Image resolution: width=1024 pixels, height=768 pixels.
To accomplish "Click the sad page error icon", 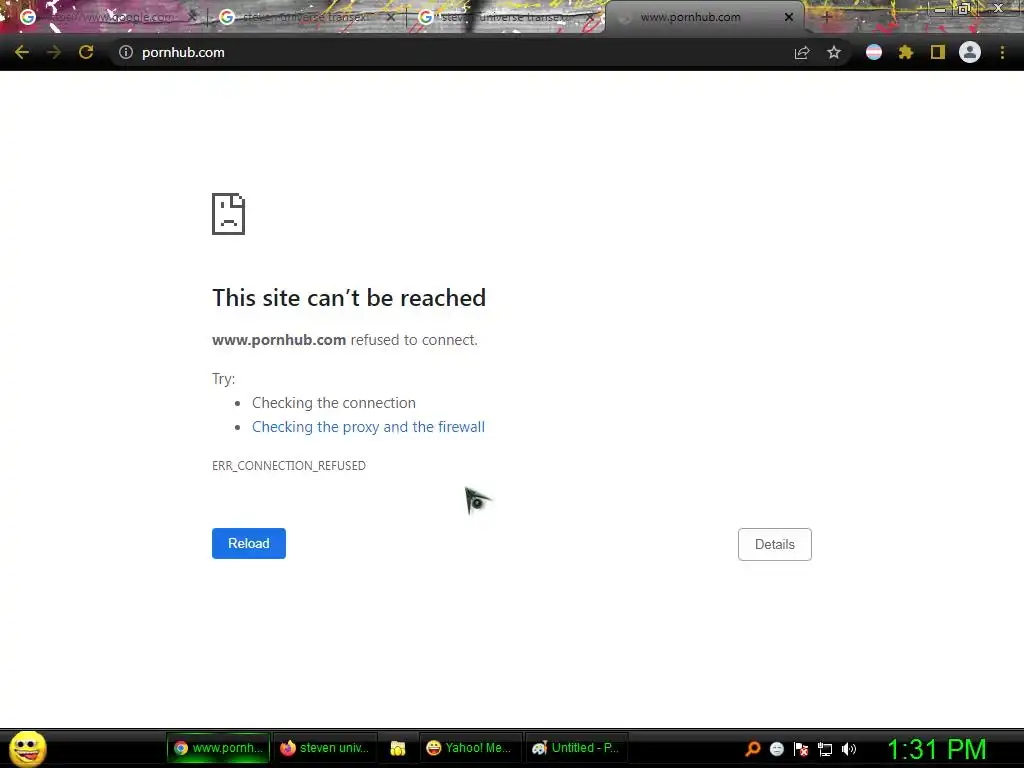I will [x=229, y=214].
